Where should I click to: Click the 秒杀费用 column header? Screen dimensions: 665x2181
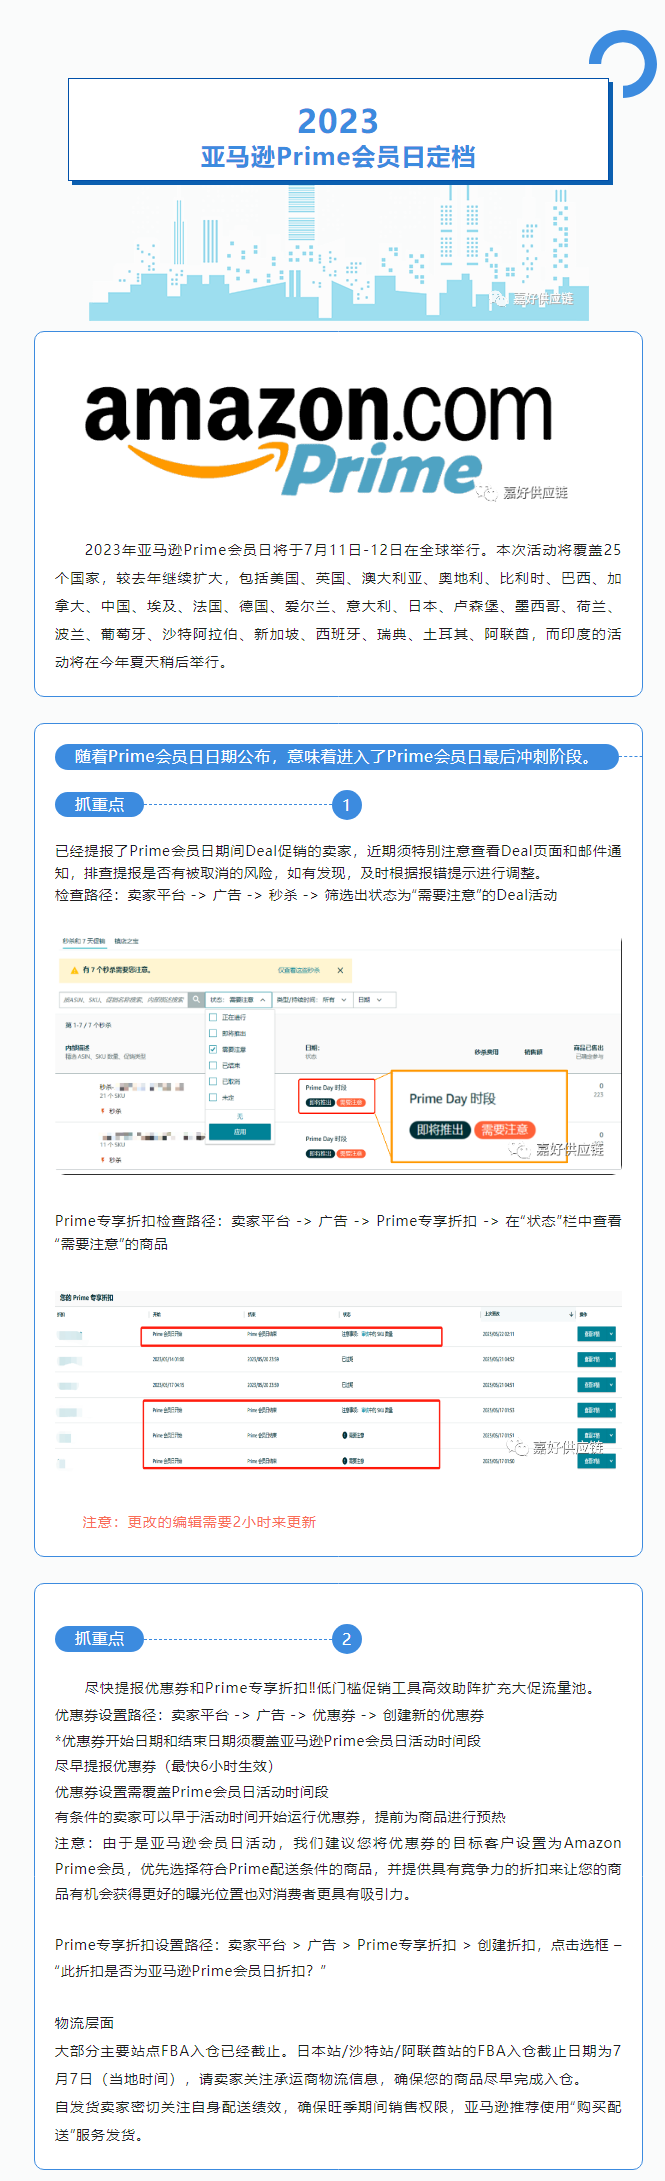(486, 1052)
